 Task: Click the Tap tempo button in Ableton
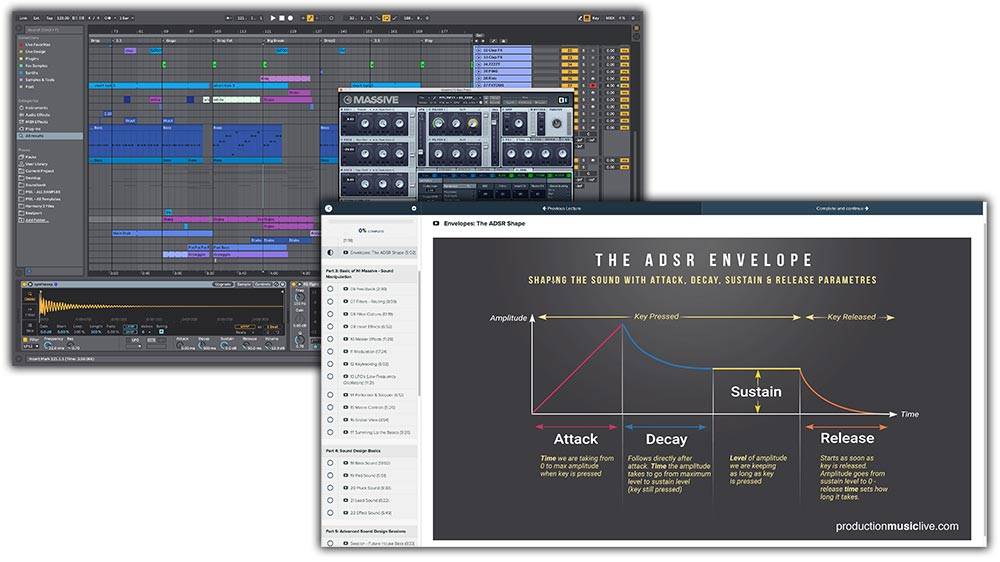point(49,18)
